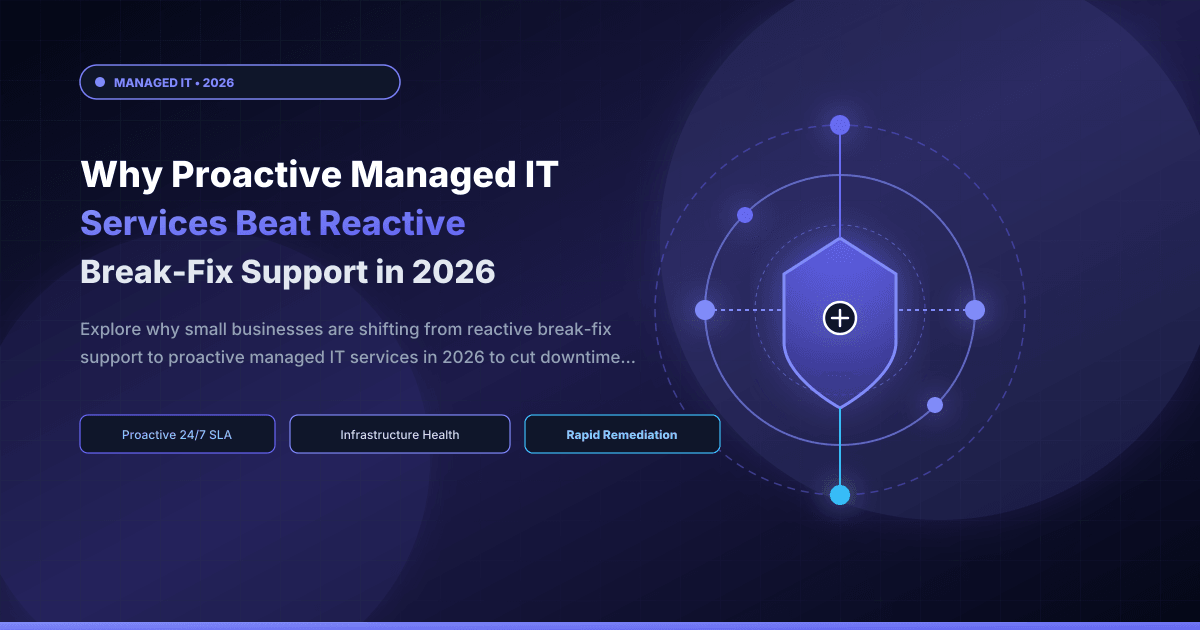Click line 'support to proactive managed IT services'
This screenshot has height=630, width=1200.
358,357
